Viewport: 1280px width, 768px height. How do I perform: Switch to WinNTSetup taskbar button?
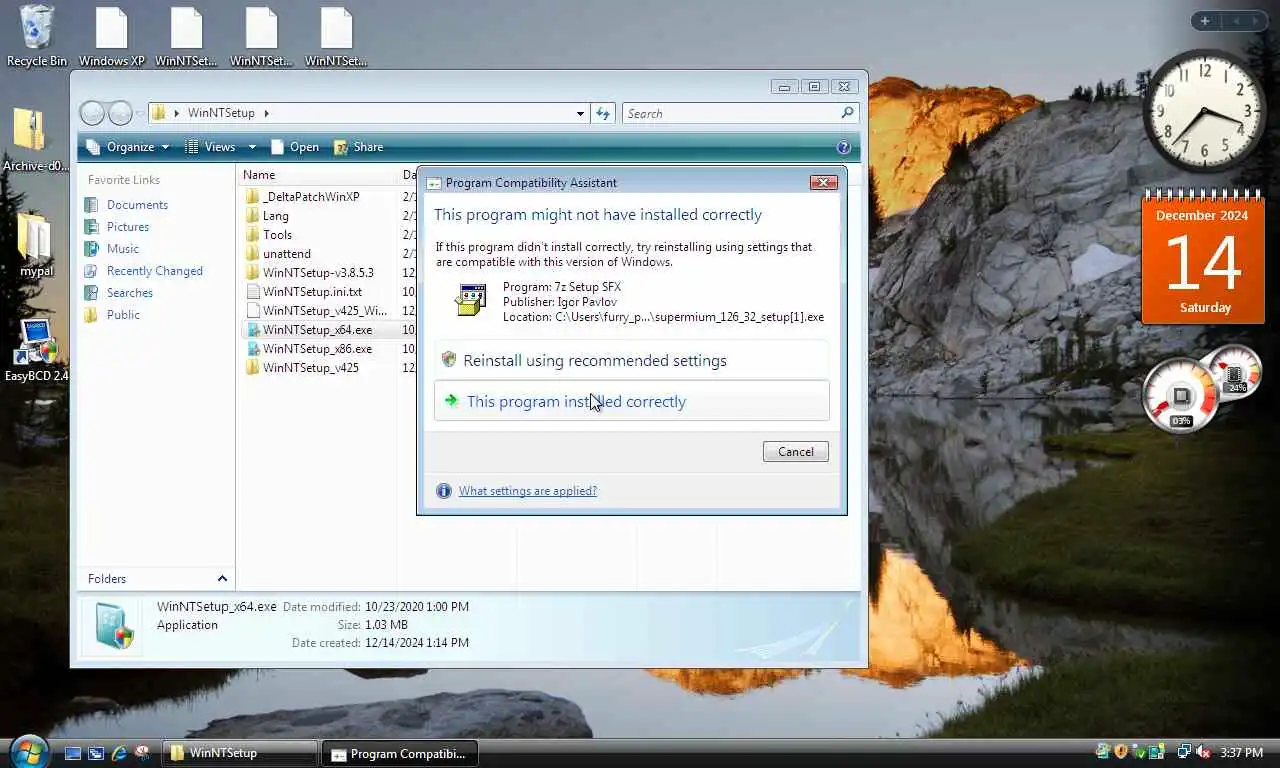240,753
